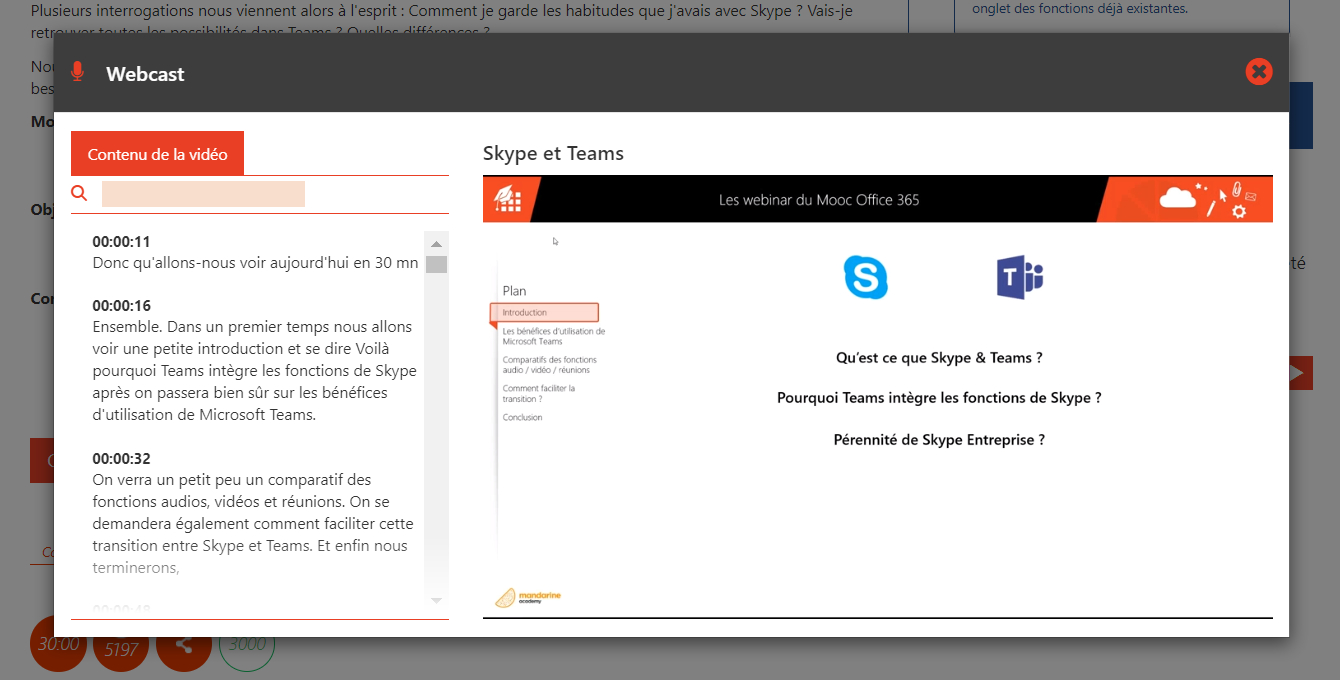Jump to transcript timestamp 00:00:32

point(121,459)
